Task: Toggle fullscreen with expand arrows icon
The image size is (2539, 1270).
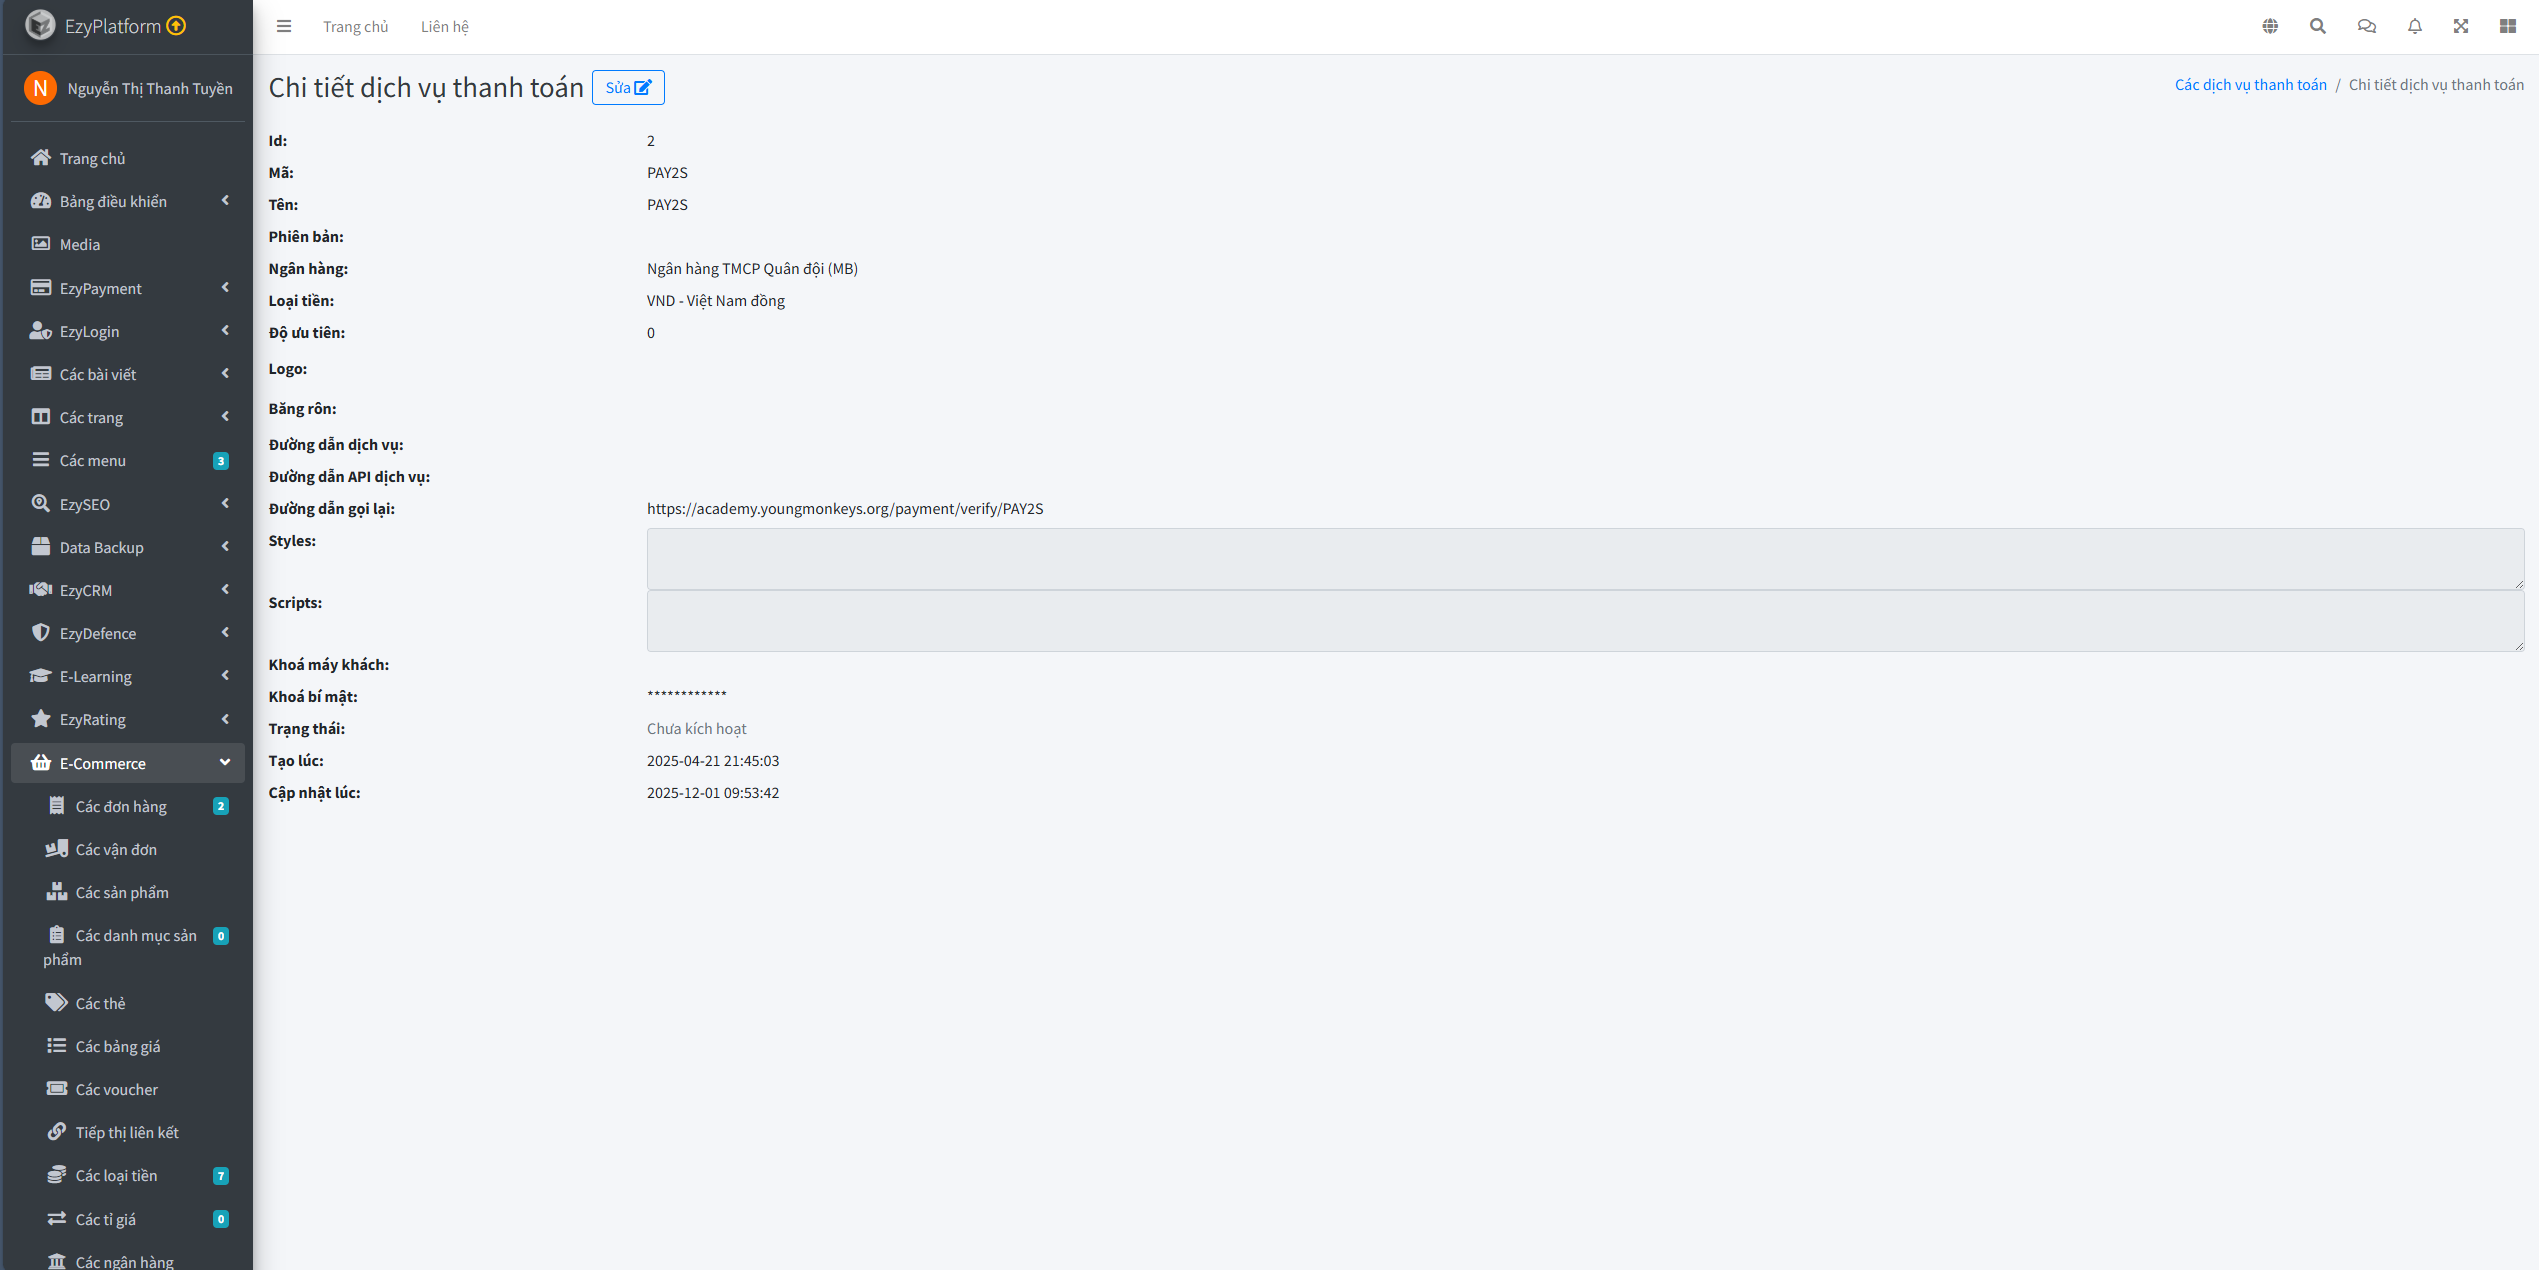Action: [x=2461, y=26]
